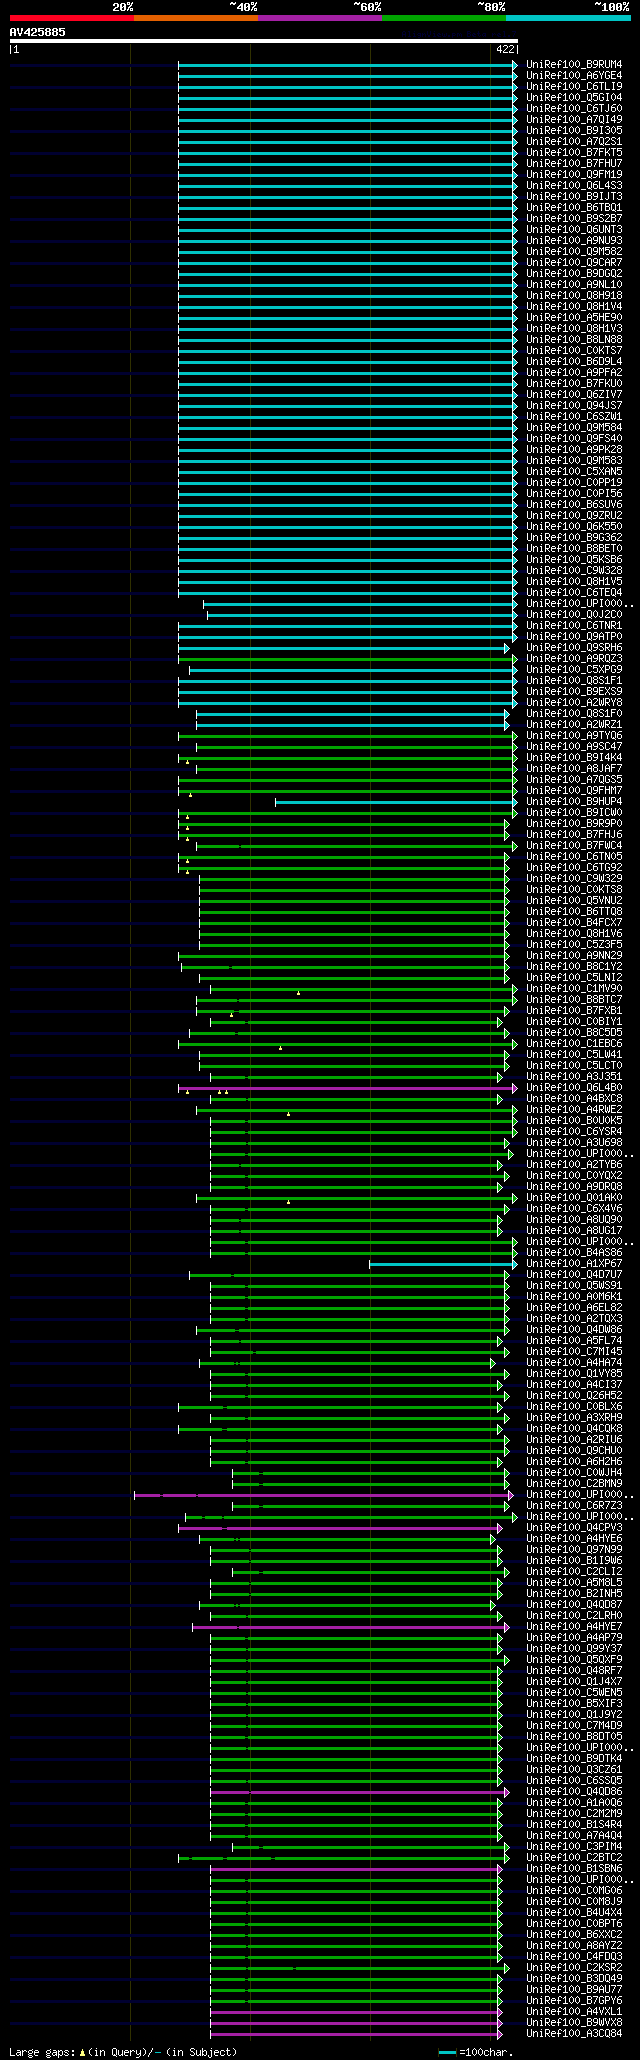
Task: Click the orange ~40% identity color bar
Action: [195, 17]
